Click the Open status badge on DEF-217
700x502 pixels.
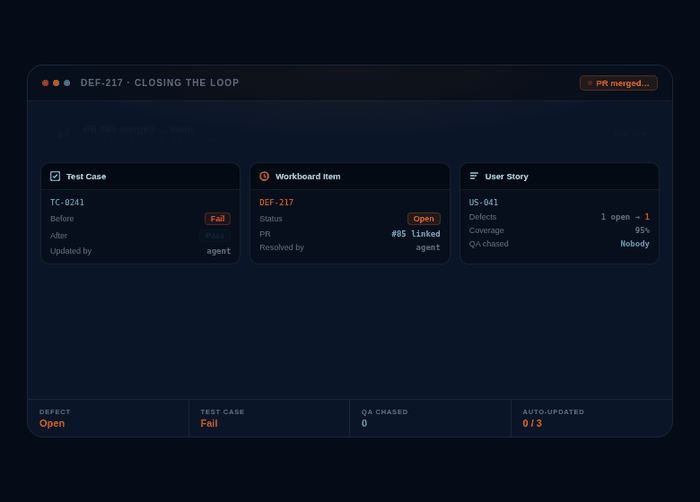click(x=424, y=218)
